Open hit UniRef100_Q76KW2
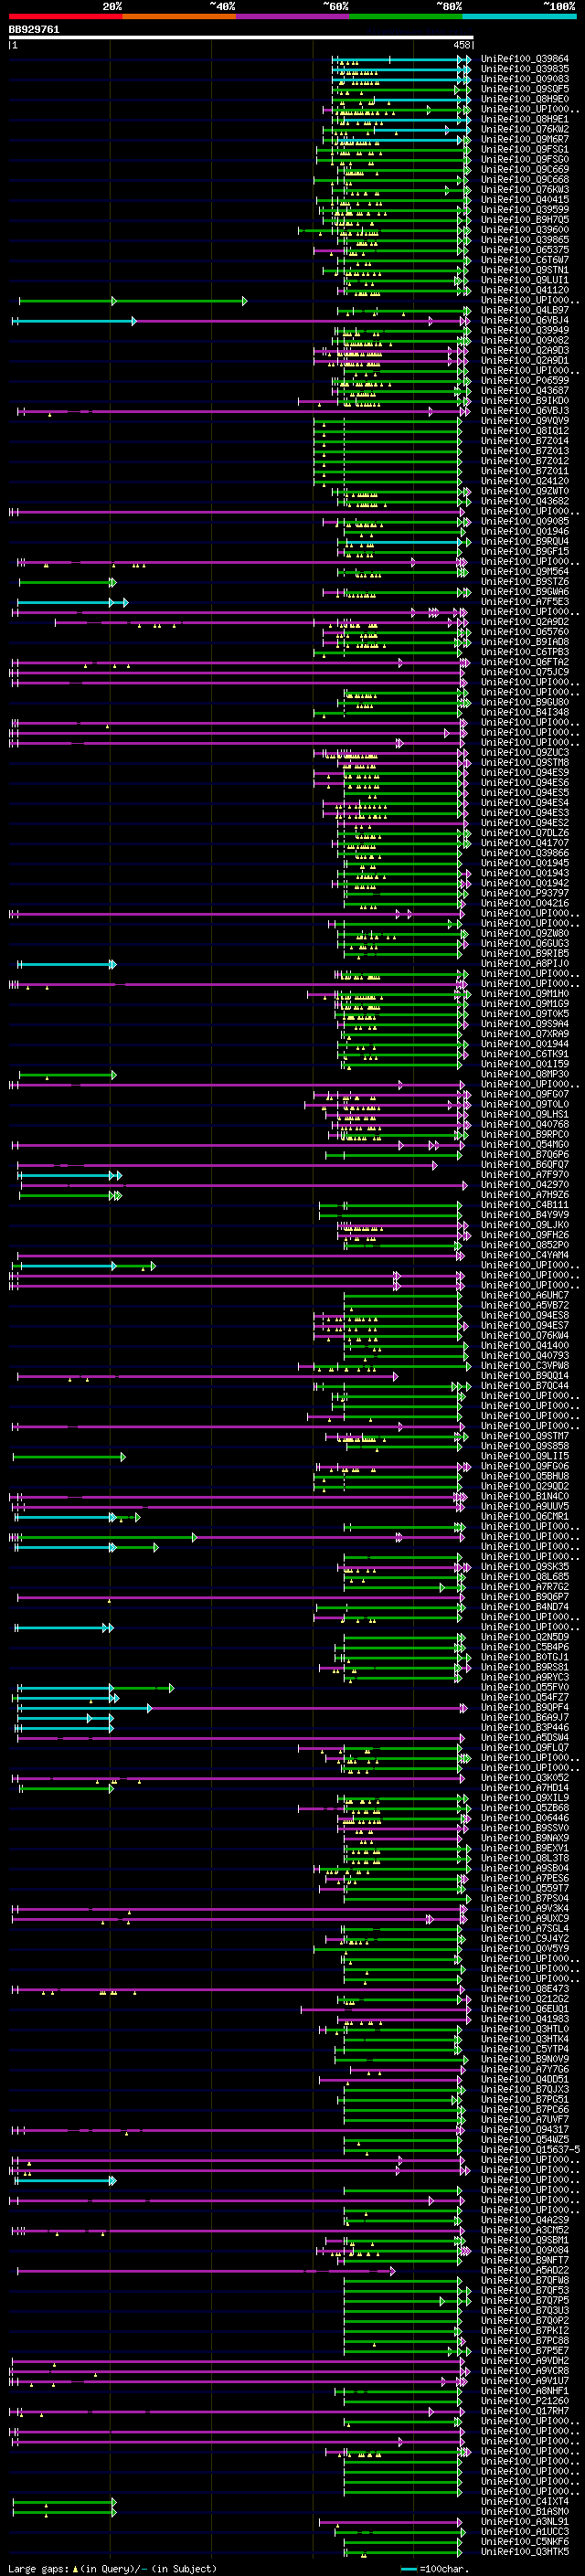 point(525,129)
